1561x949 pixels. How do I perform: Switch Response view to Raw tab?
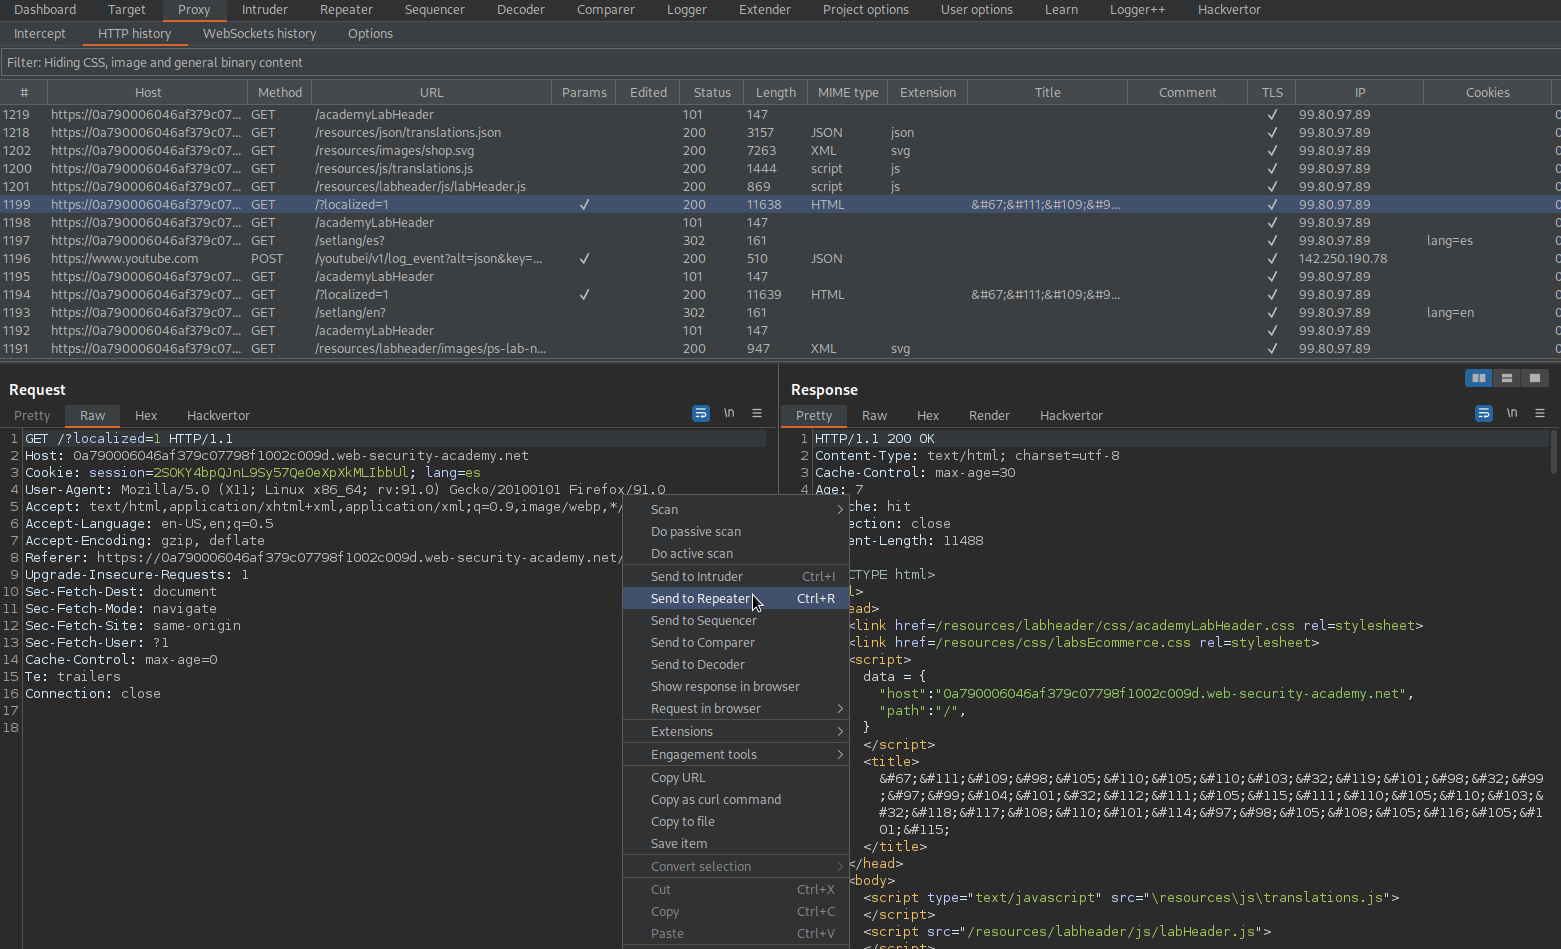click(x=875, y=416)
